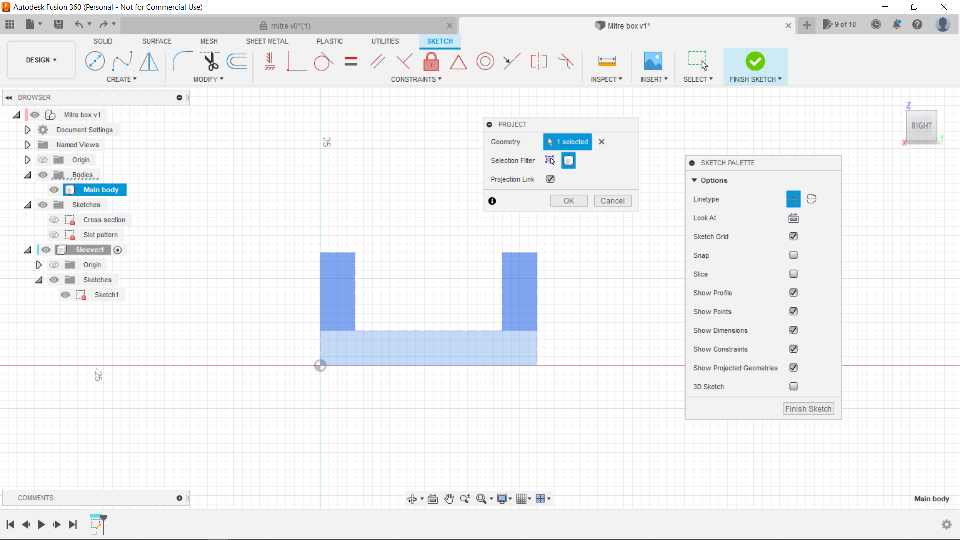Click OK in the Project dialog

pyautogui.click(x=568, y=201)
